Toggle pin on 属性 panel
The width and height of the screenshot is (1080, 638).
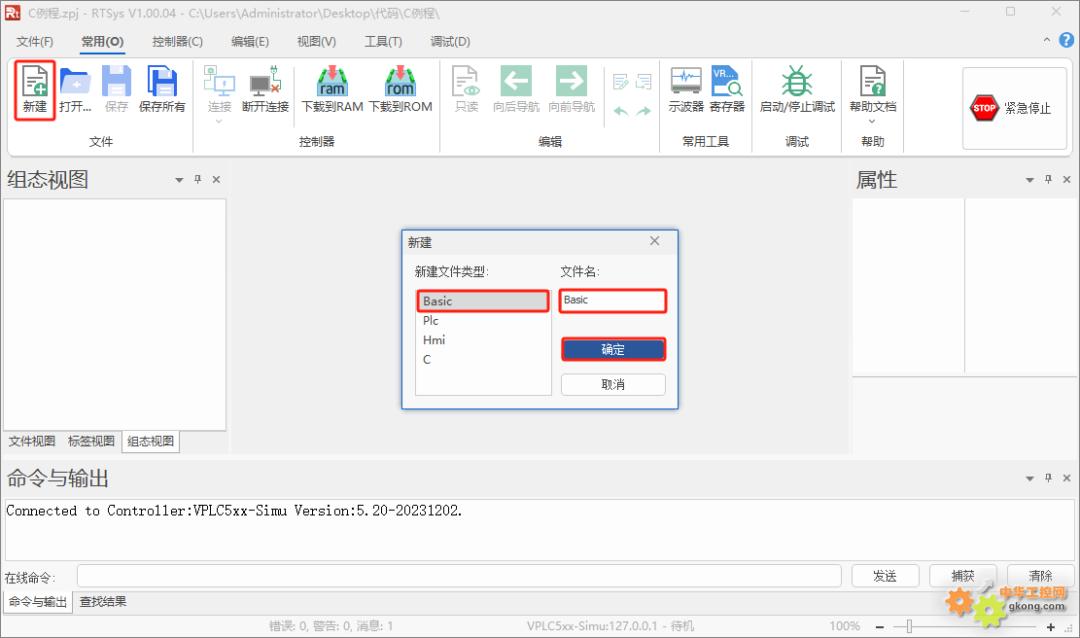(1048, 180)
